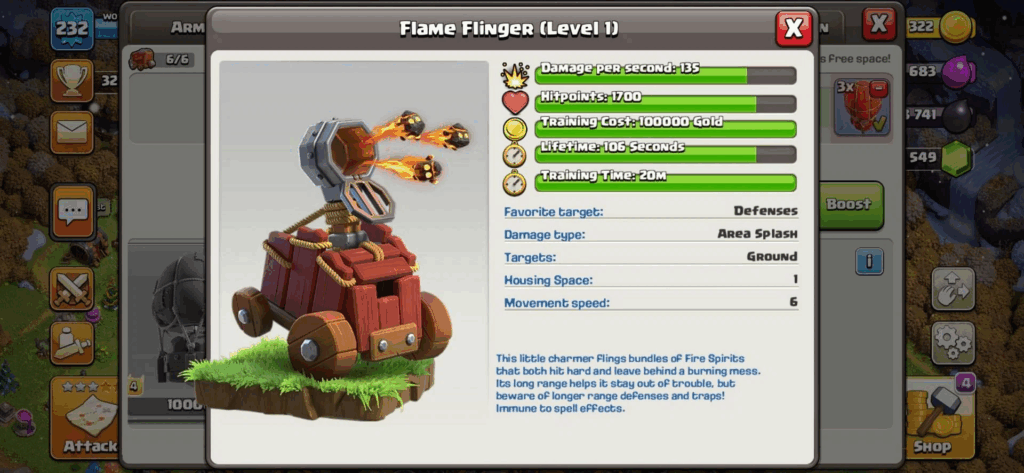Image resolution: width=1024 pixels, height=473 pixels.
Task: Close the Flame Flinger info popup
Action: 793,28
